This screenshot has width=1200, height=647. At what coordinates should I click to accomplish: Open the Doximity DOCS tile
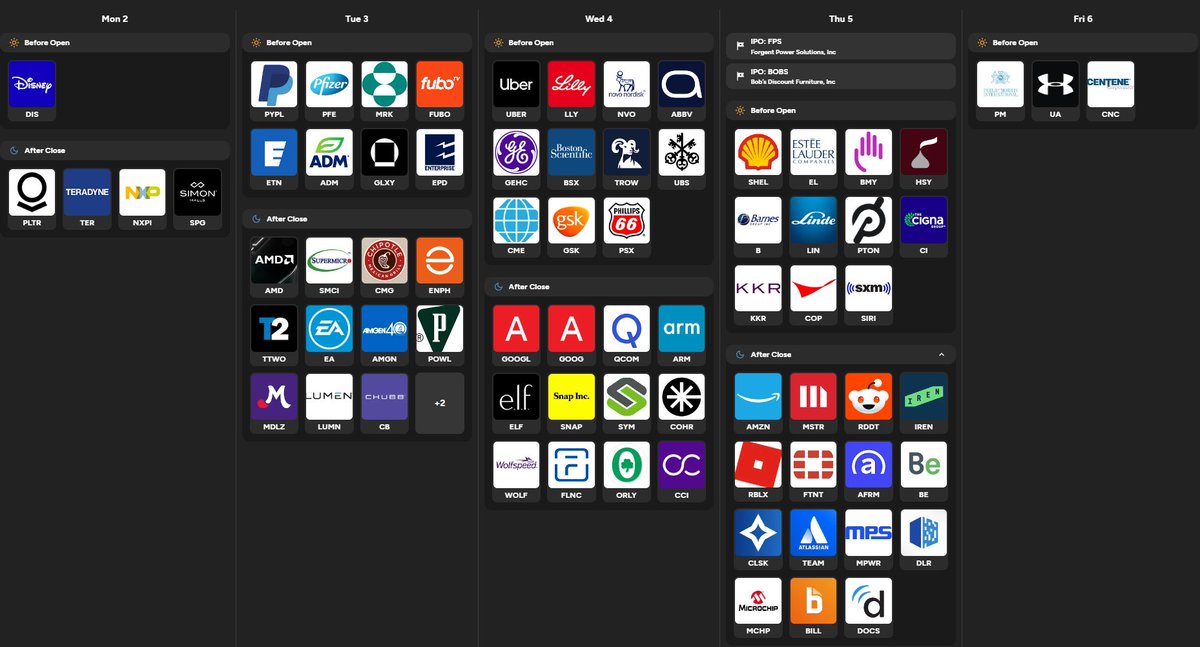point(868,607)
